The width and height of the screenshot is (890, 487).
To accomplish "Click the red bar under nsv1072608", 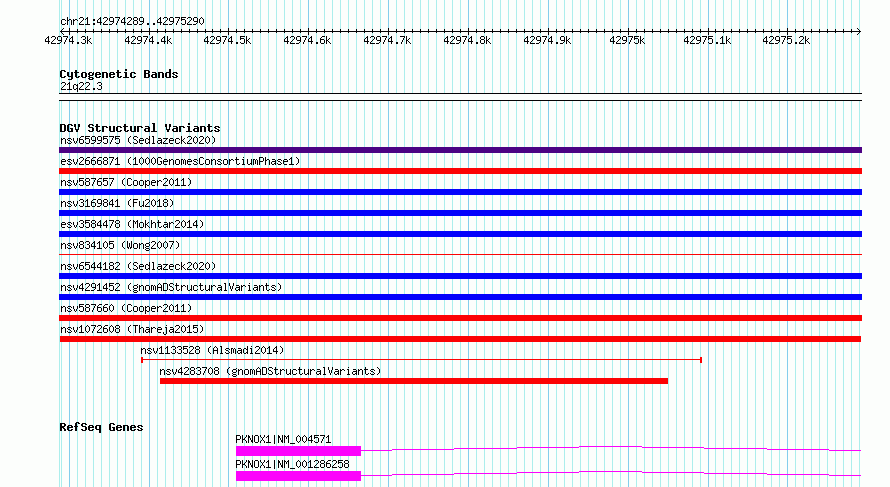I will click(x=460, y=339).
